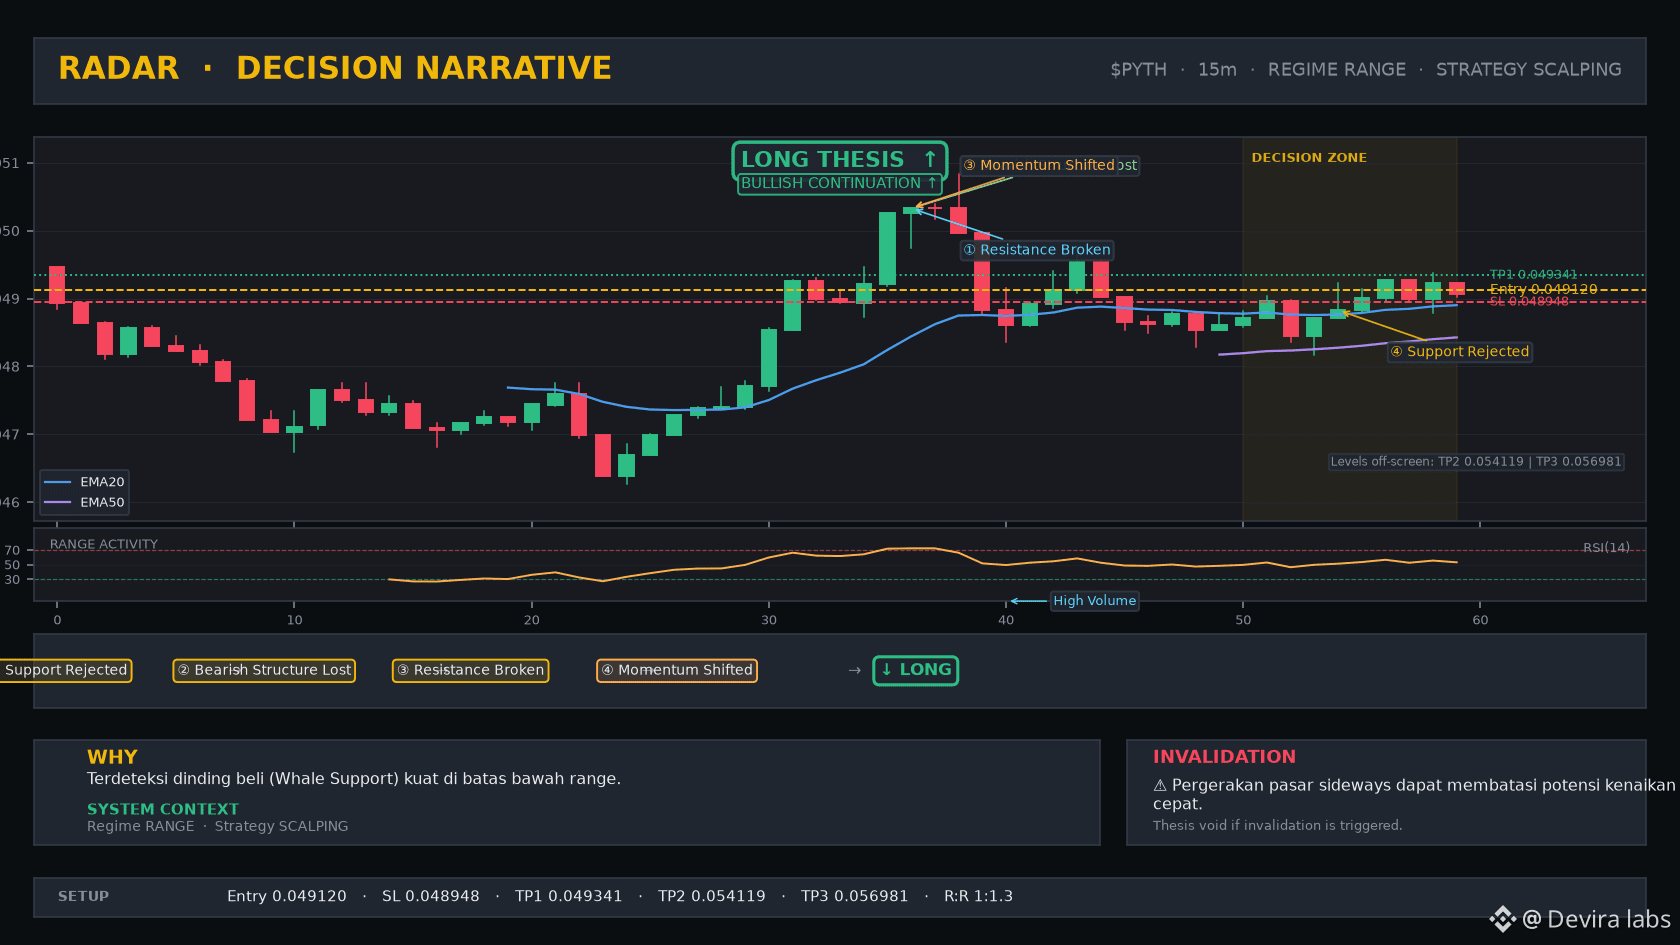The width and height of the screenshot is (1680, 945).
Task: Click STRATEGY SCALPING in the header
Action: click(1529, 70)
